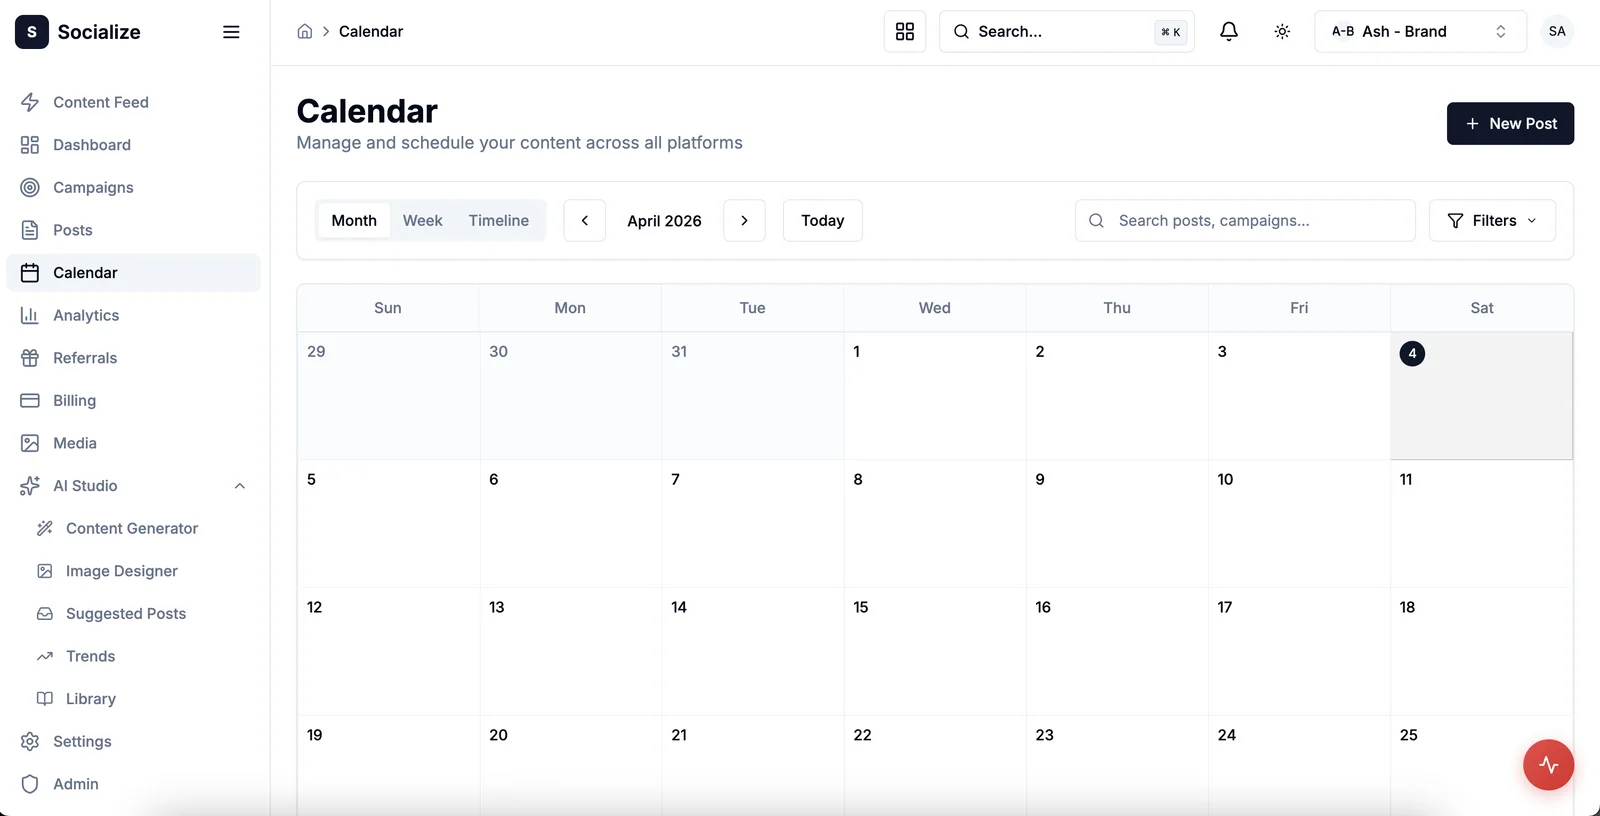Select April 15 calendar cell

click(x=934, y=651)
